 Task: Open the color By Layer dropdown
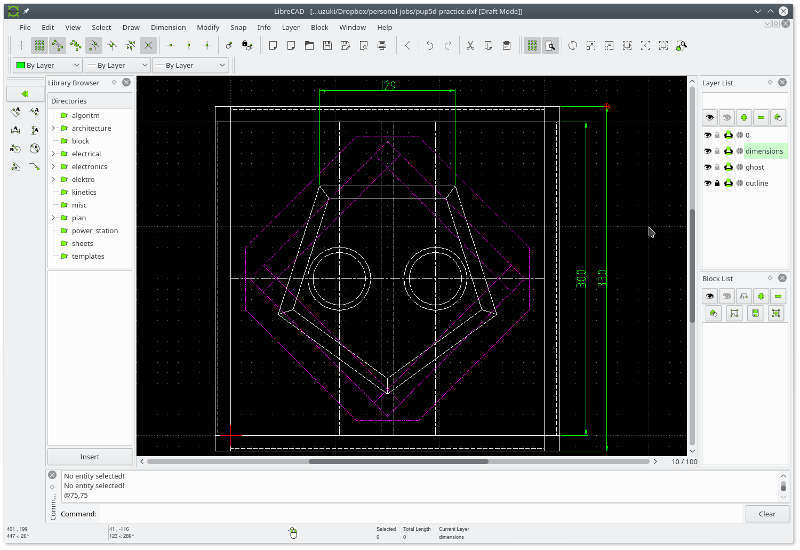[47, 65]
